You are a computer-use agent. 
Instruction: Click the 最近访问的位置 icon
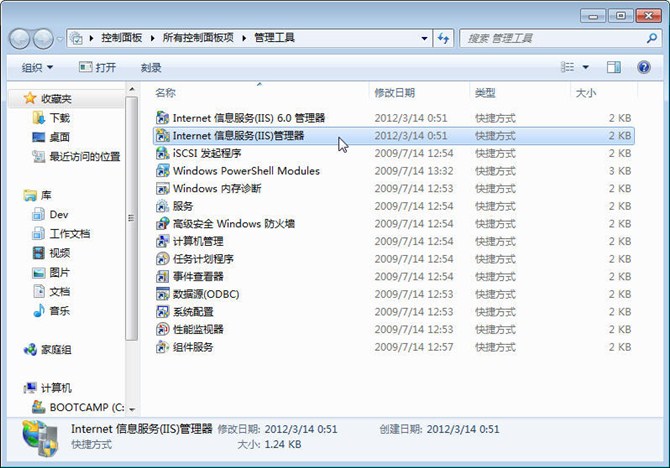pos(38,156)
